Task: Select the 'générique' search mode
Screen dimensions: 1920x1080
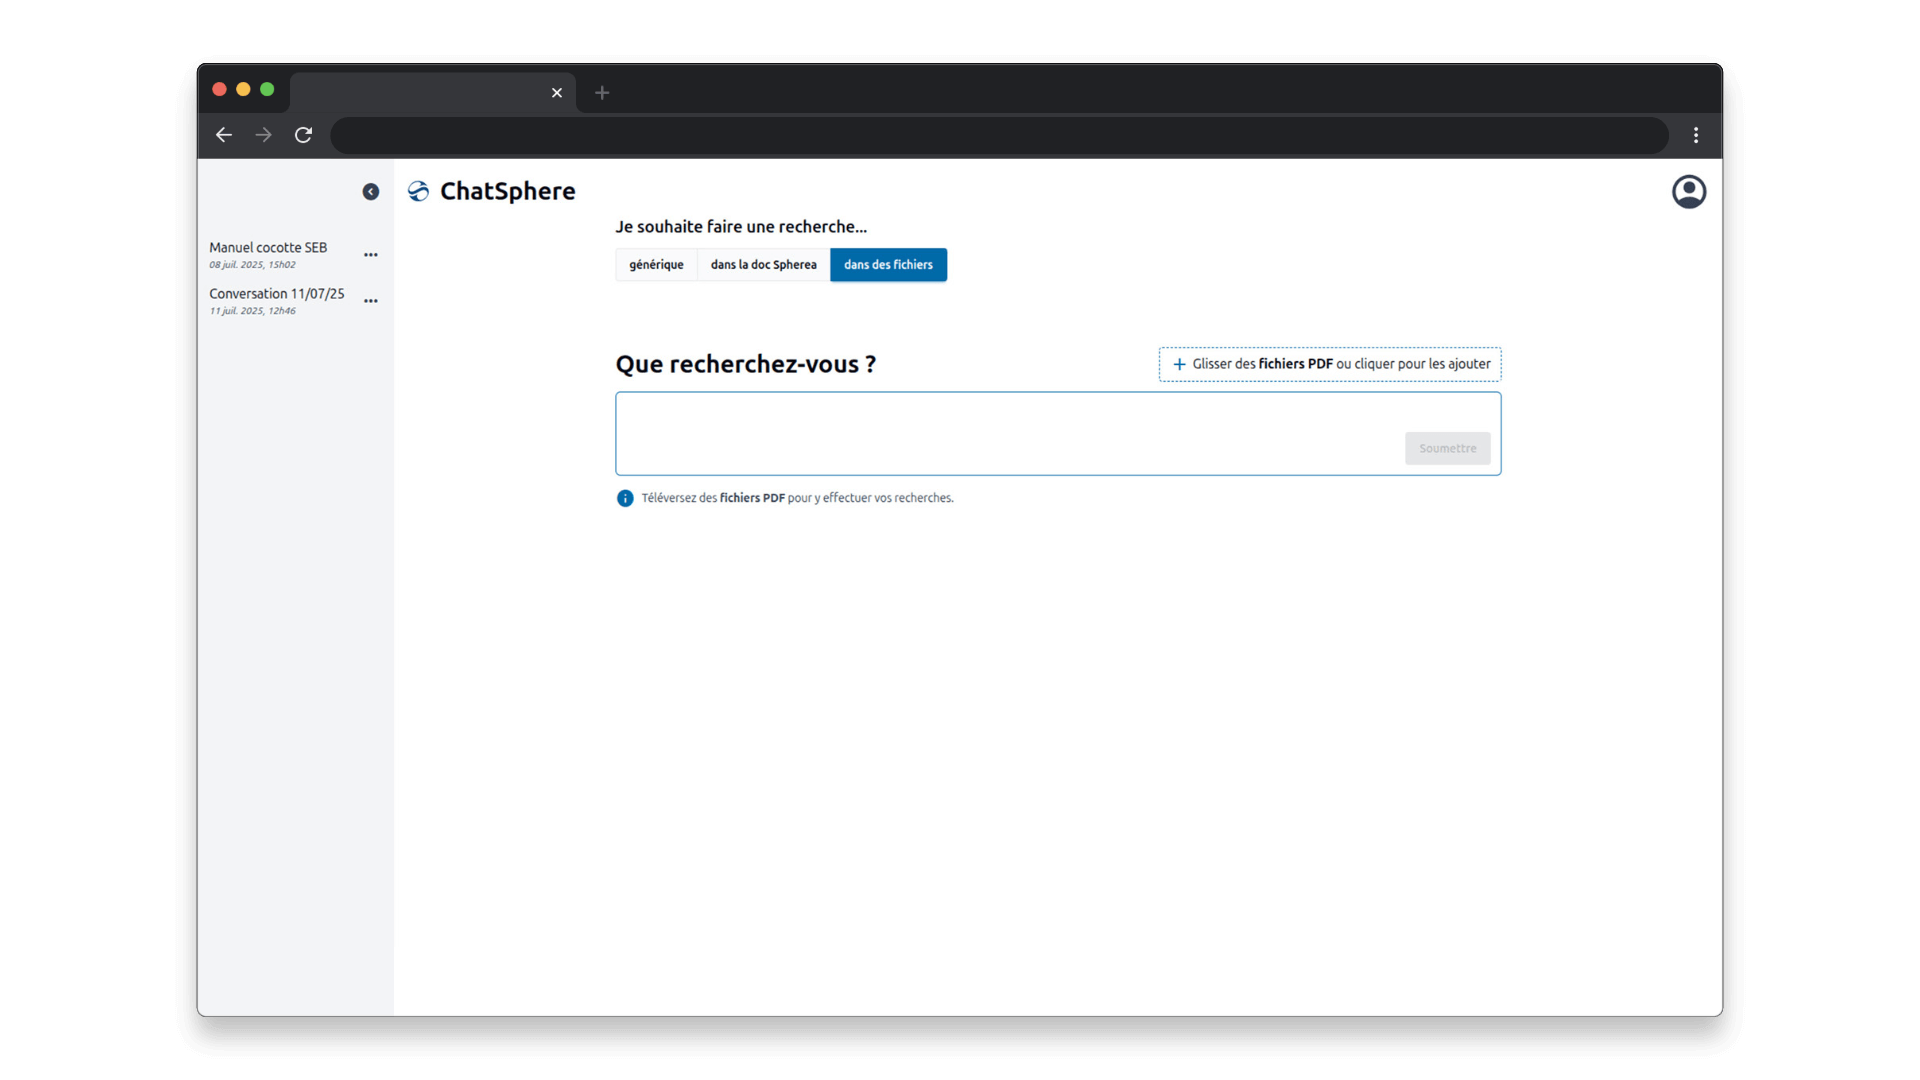Action: point(656,265)
